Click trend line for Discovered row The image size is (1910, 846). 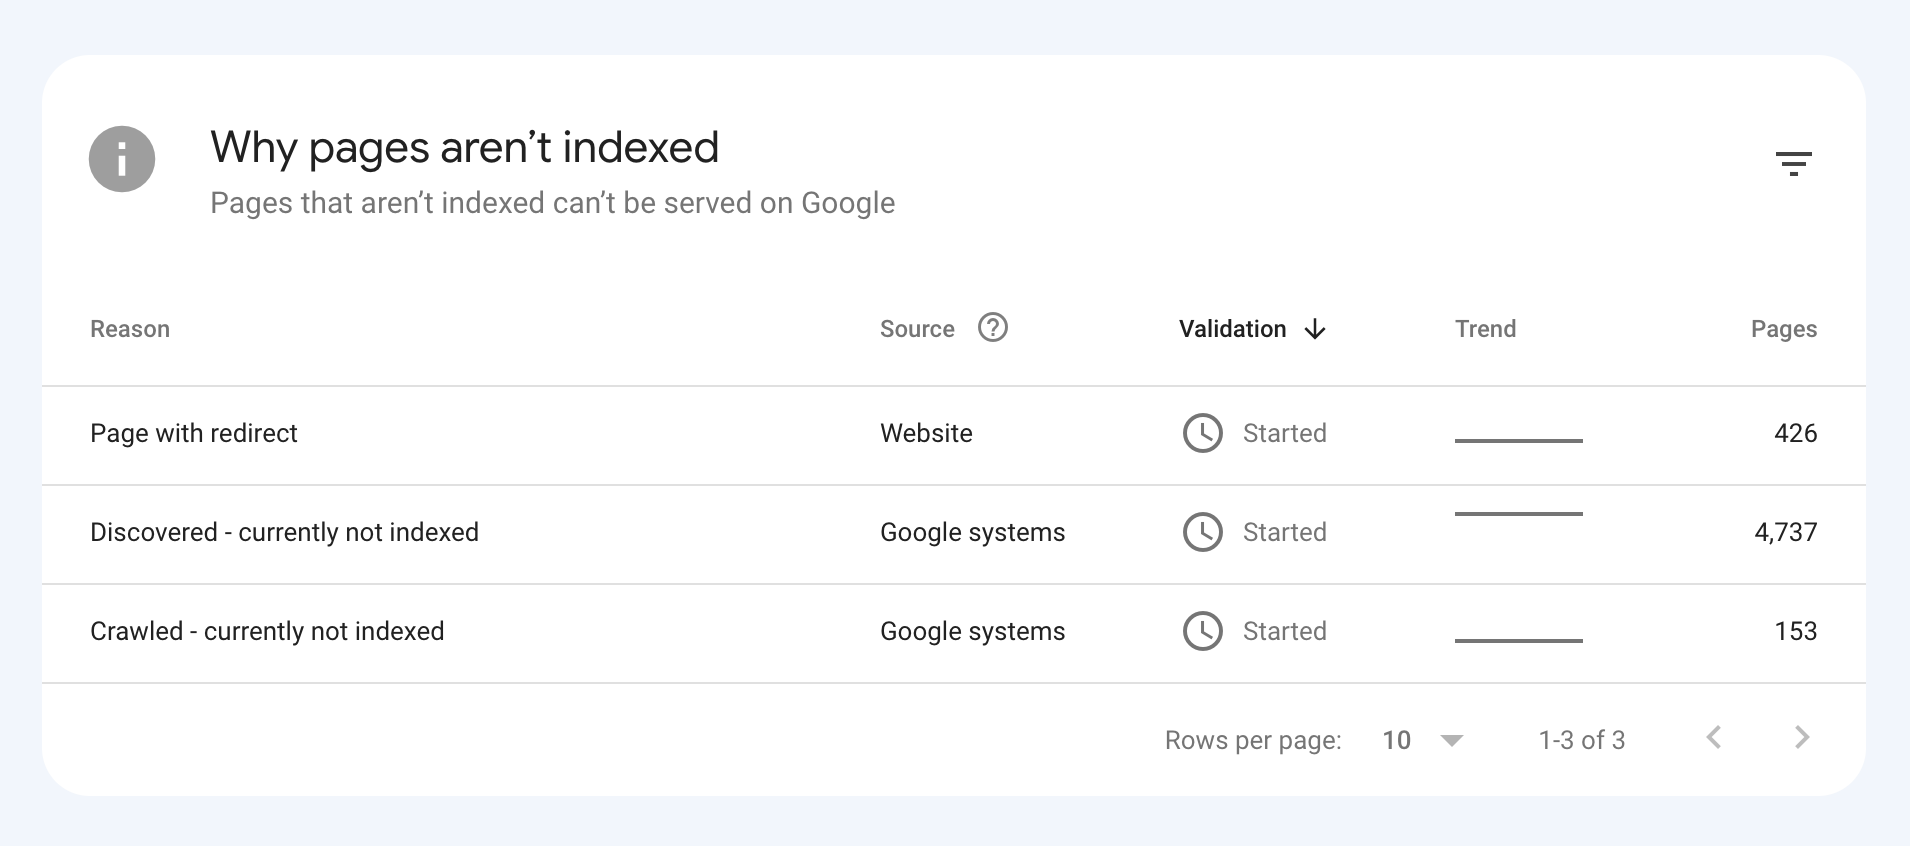1518,514
